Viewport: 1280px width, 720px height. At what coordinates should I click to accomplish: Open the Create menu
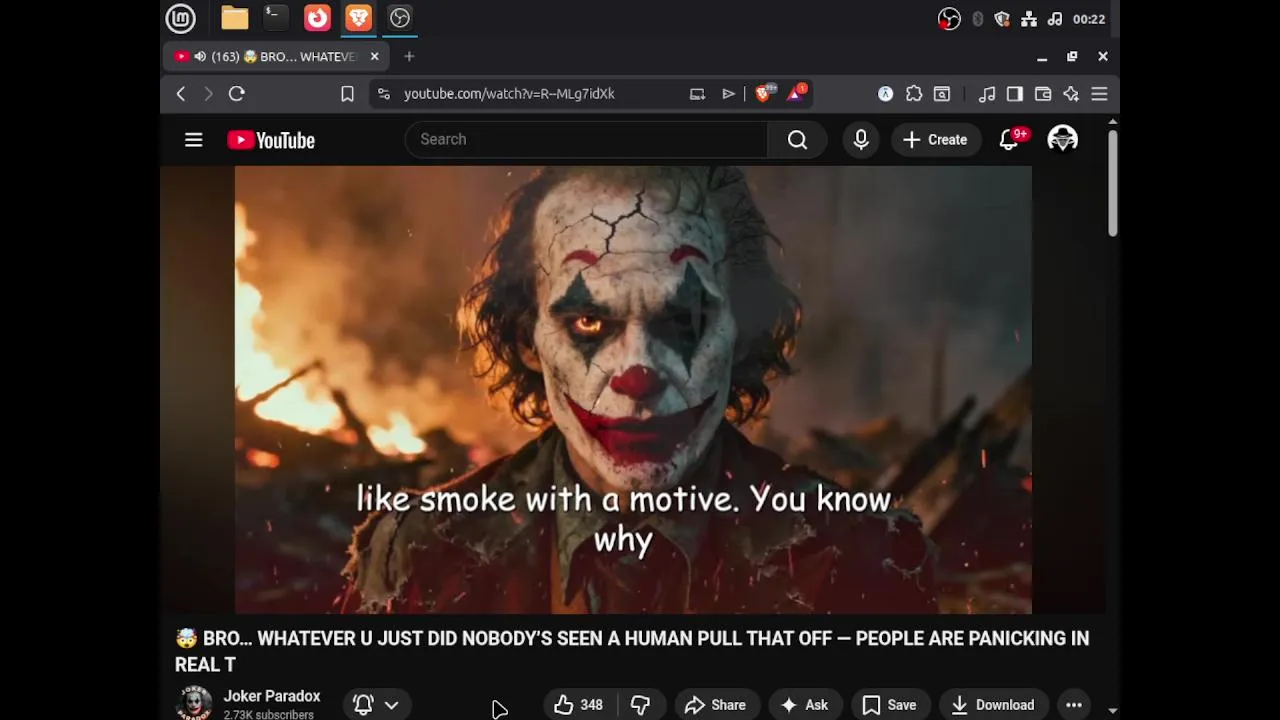tap(936, 140)
